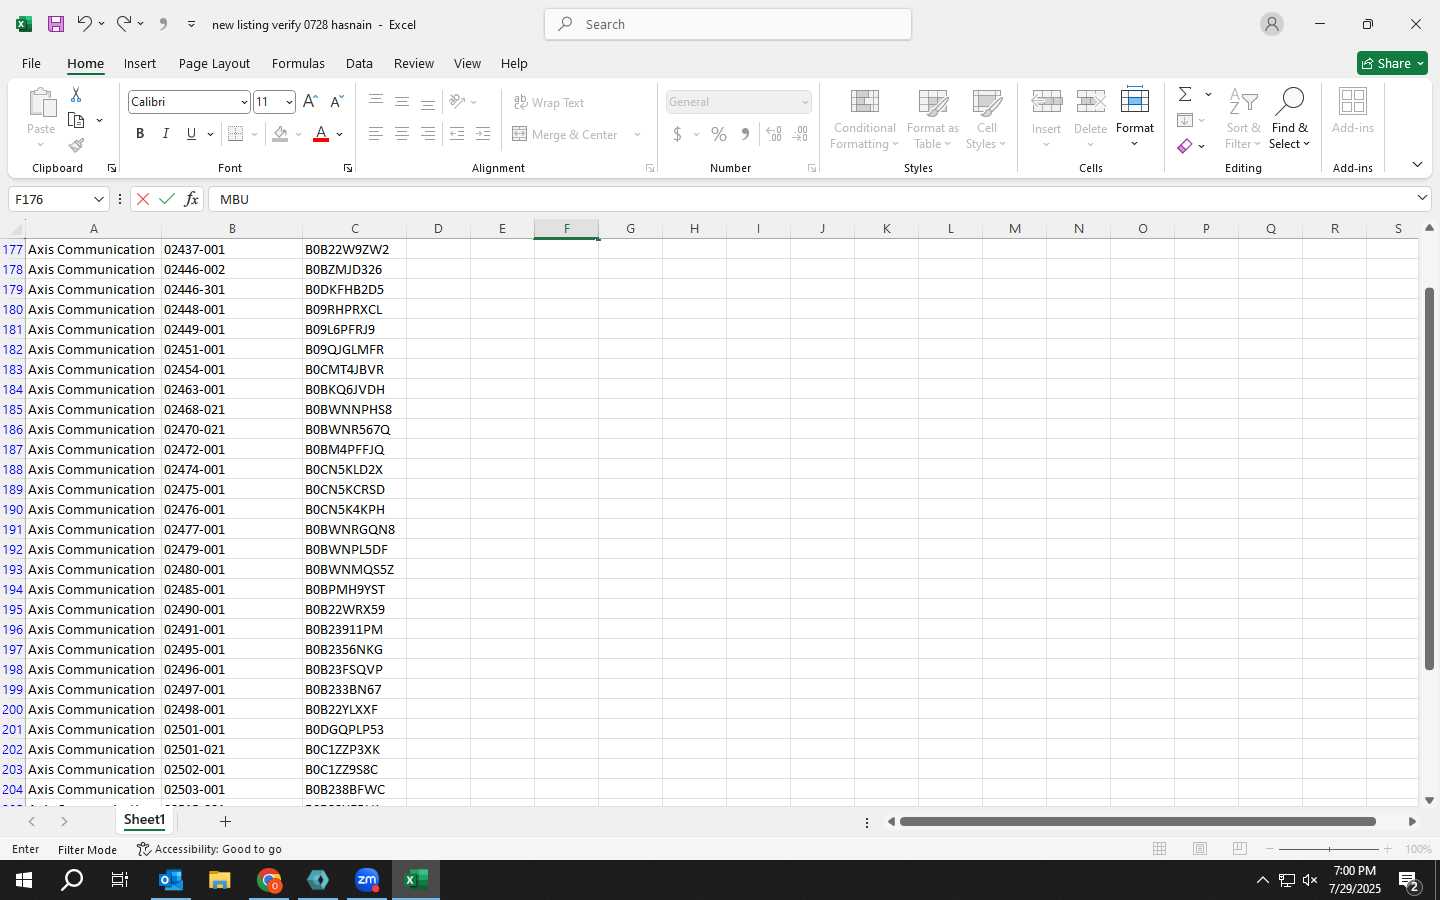The width and height of the screenshot is (1440, 900).
Task: Switch to the Data tab
Action: pyautogui.click(x=359, y=63)
